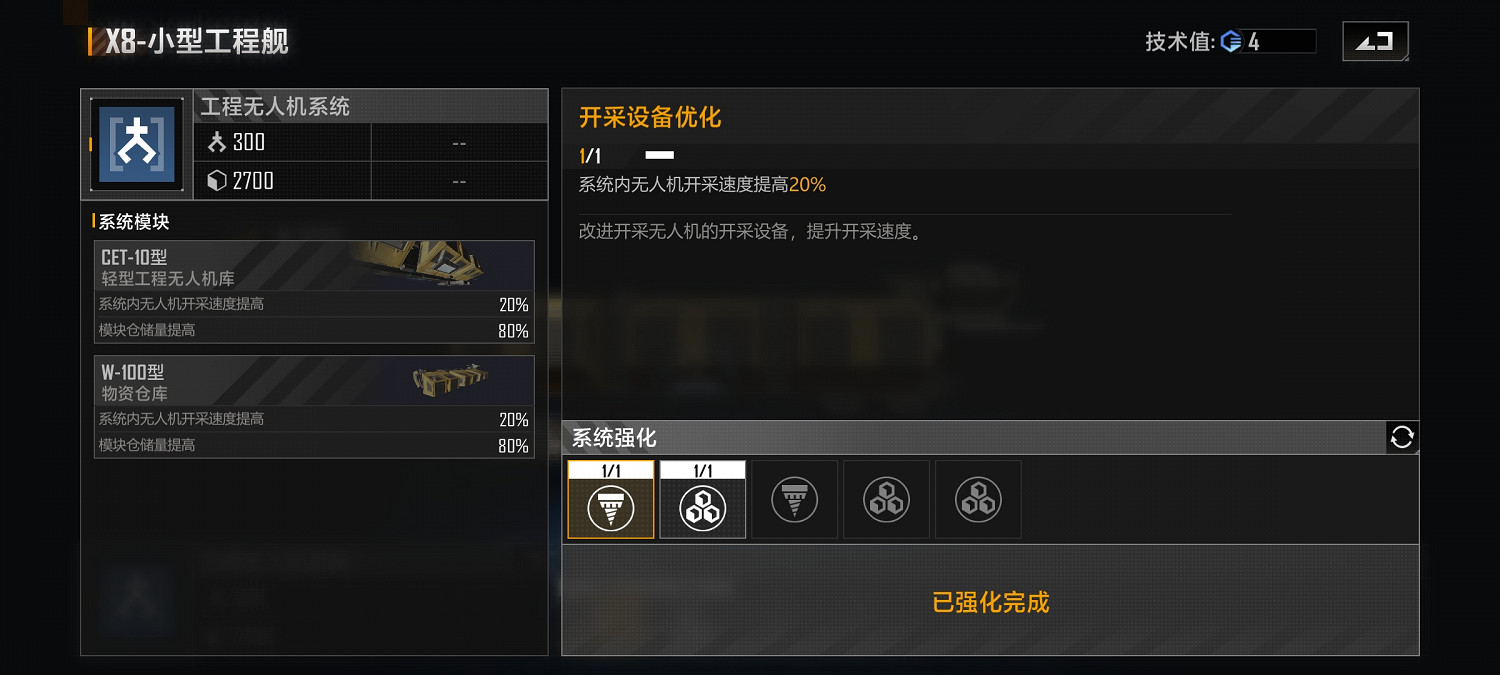
Task: Click the refresh icon beside 系统强化
Action: tap(1402, 437)
